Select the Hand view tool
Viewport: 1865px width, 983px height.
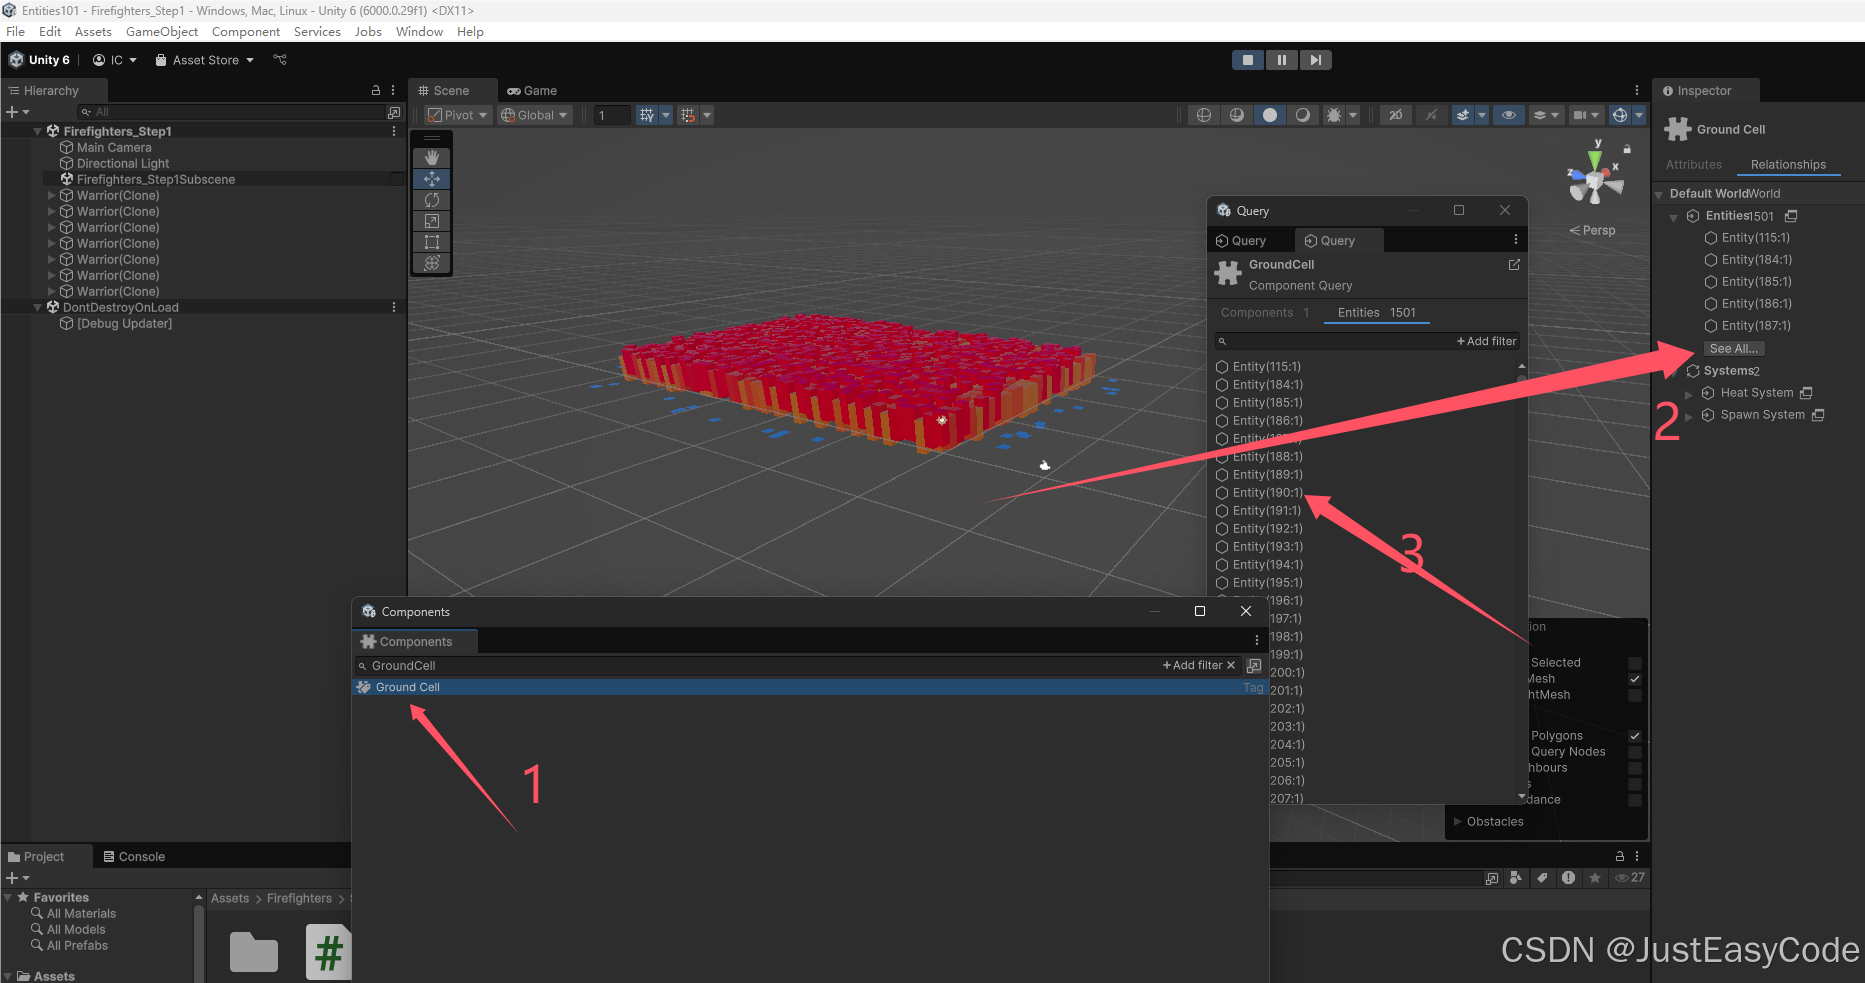pos(432,158)
